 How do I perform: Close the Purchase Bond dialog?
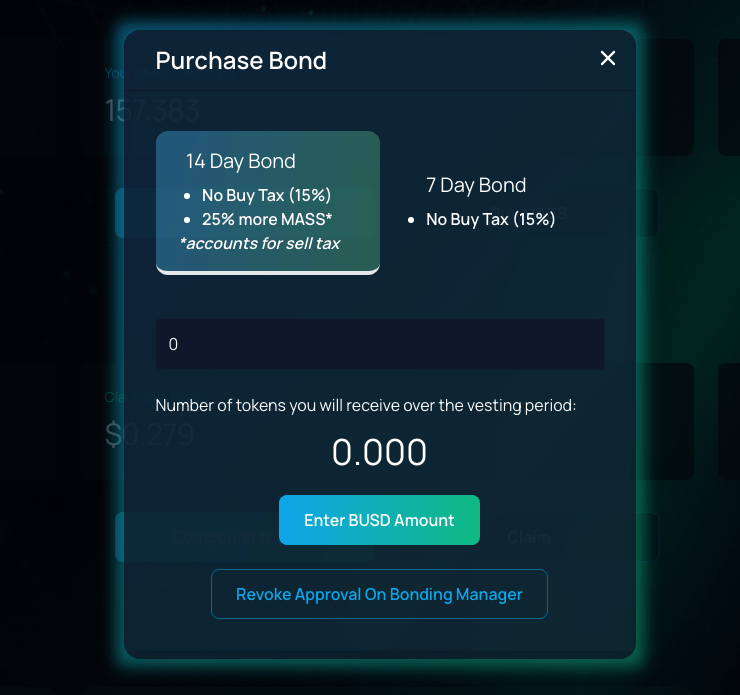coord(607,59)
